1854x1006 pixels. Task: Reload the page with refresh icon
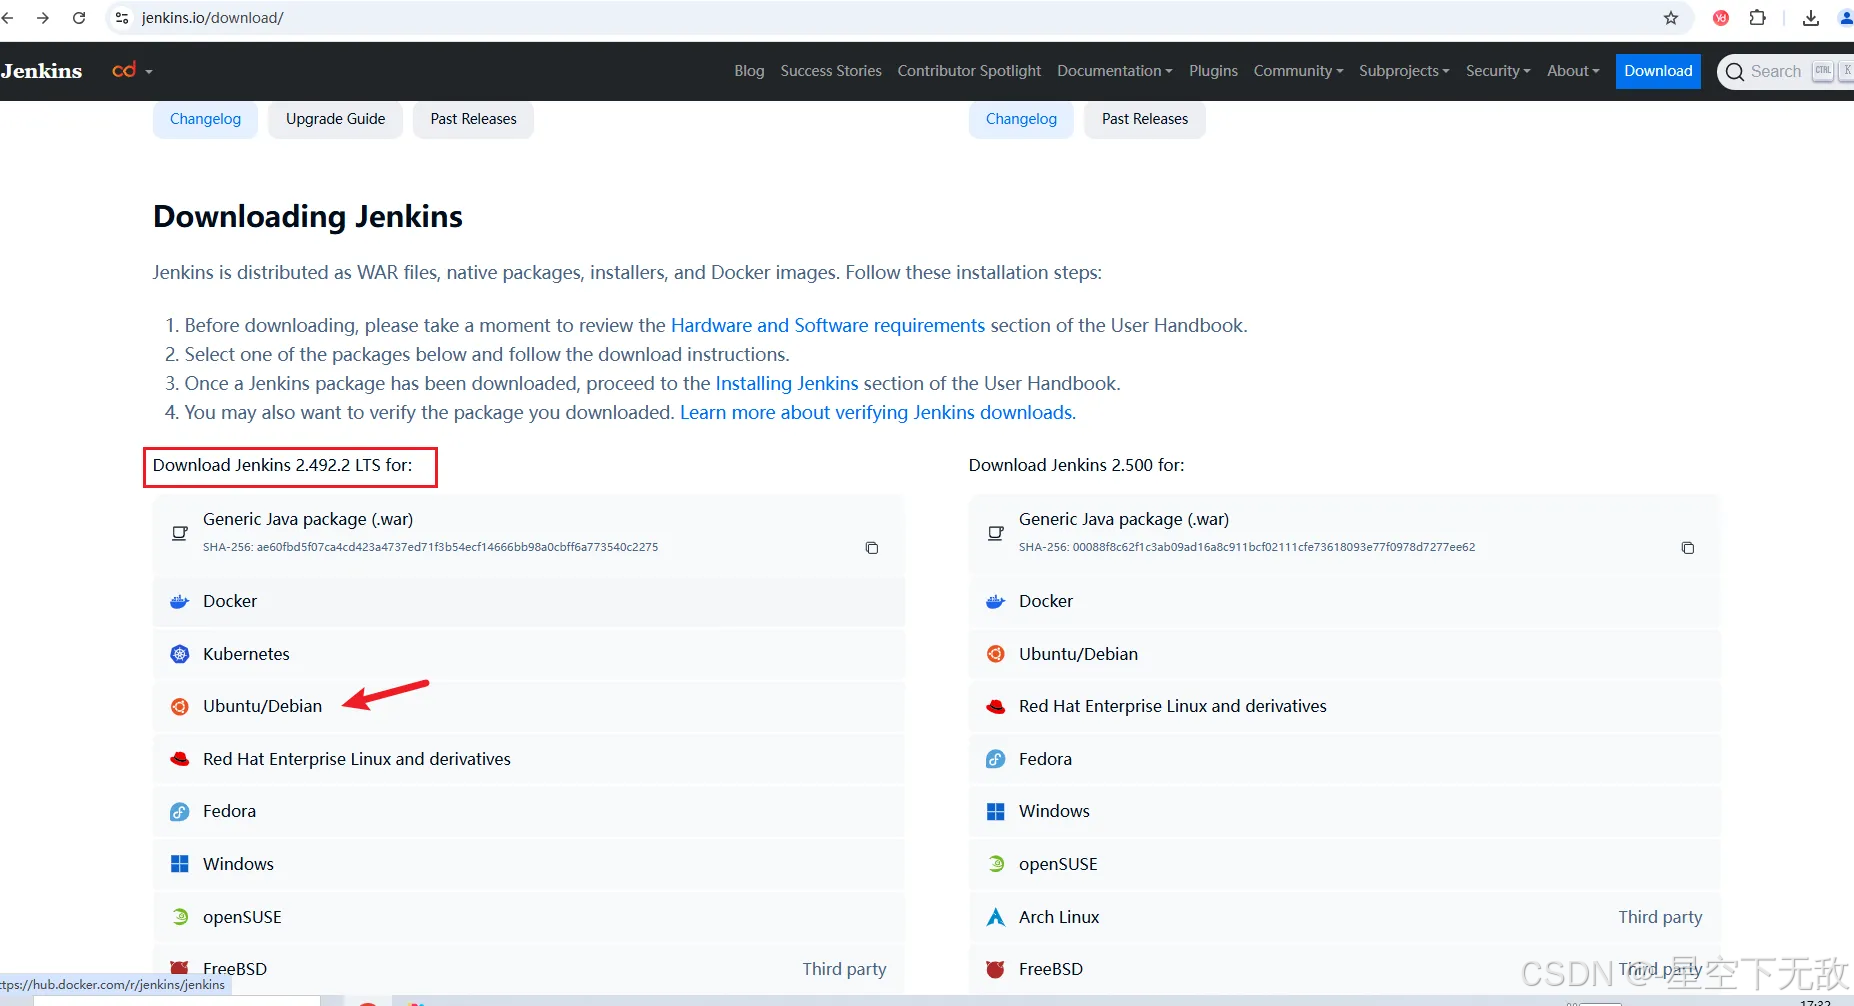click(x=79, y=18)
